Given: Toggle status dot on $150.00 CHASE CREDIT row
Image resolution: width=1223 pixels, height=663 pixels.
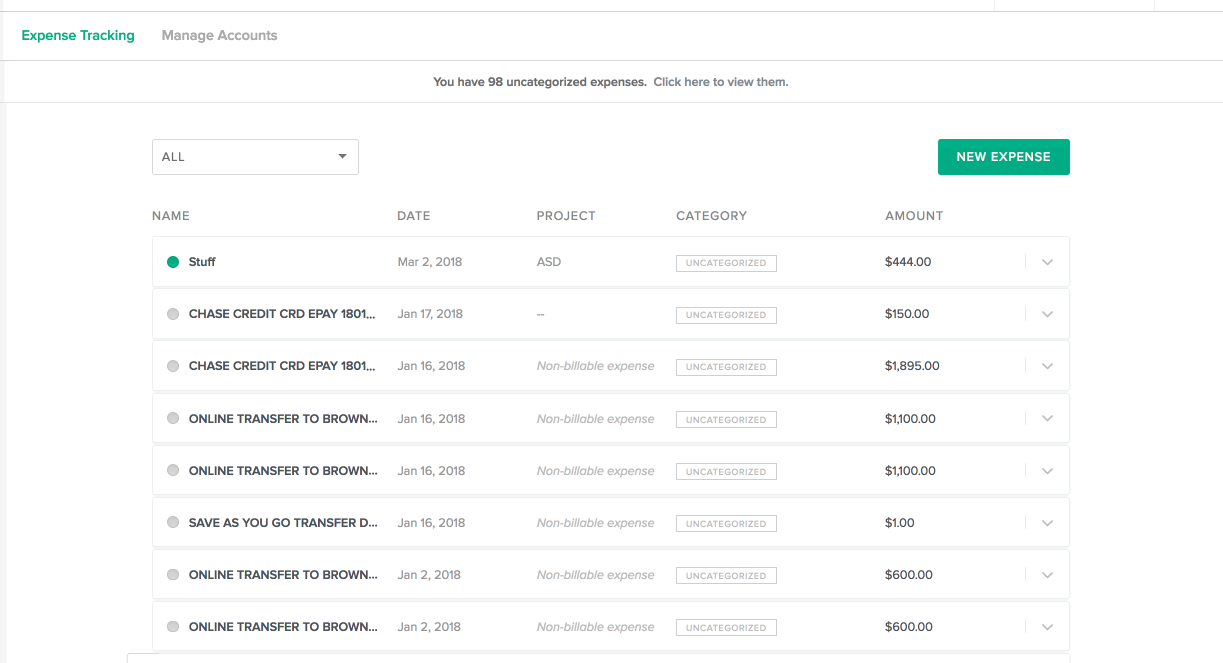Looking at the screenshot, I should coord(173,314).
